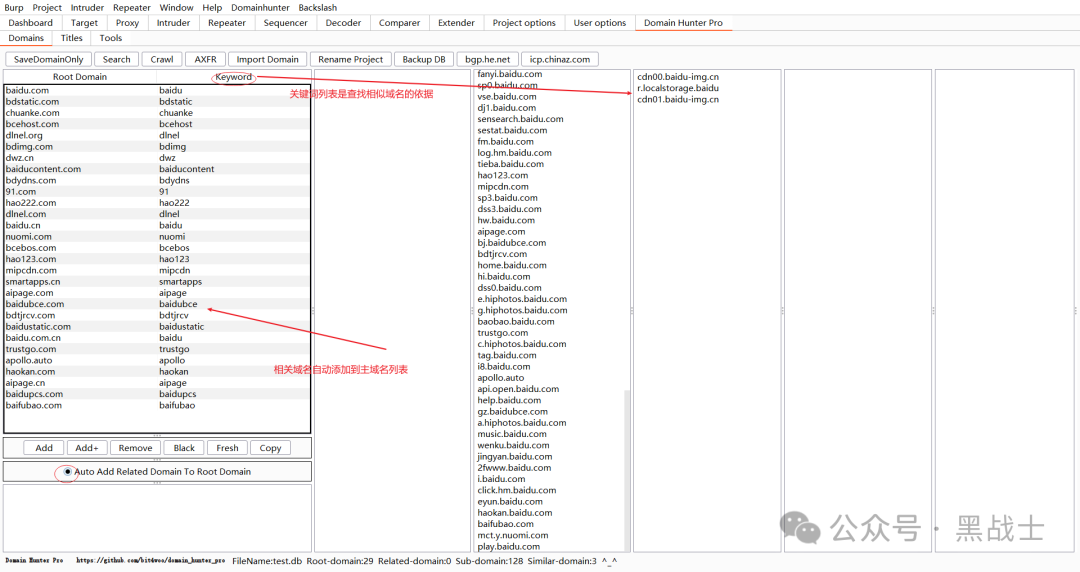Viewport: 1080px width, 572px height.
Task: Select the baifubao.com root domain row
Action: (x=157, y=405)
